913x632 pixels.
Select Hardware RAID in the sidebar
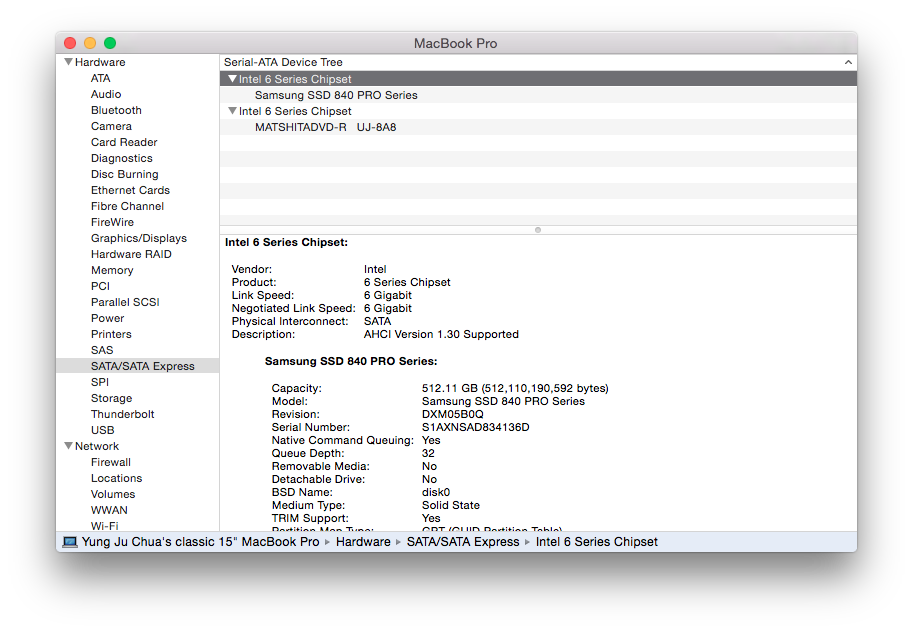pos(131,255)
